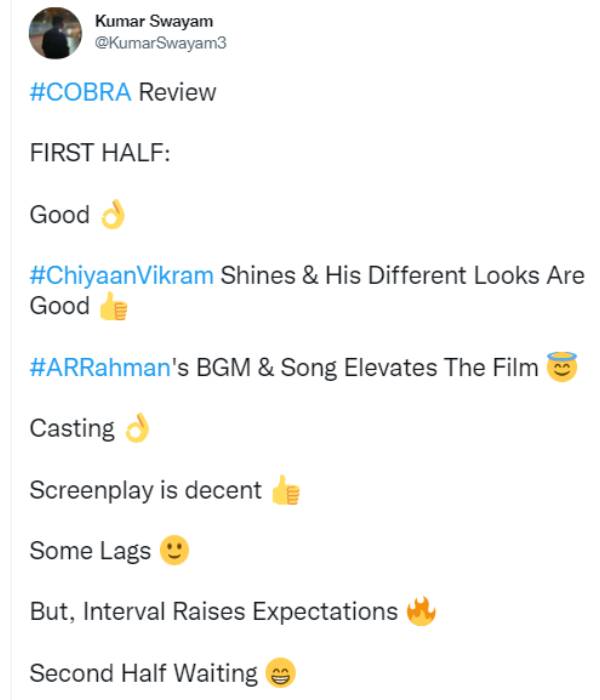
Task: Click the smiley emoji after Some Lags
Action: point(174,551)
